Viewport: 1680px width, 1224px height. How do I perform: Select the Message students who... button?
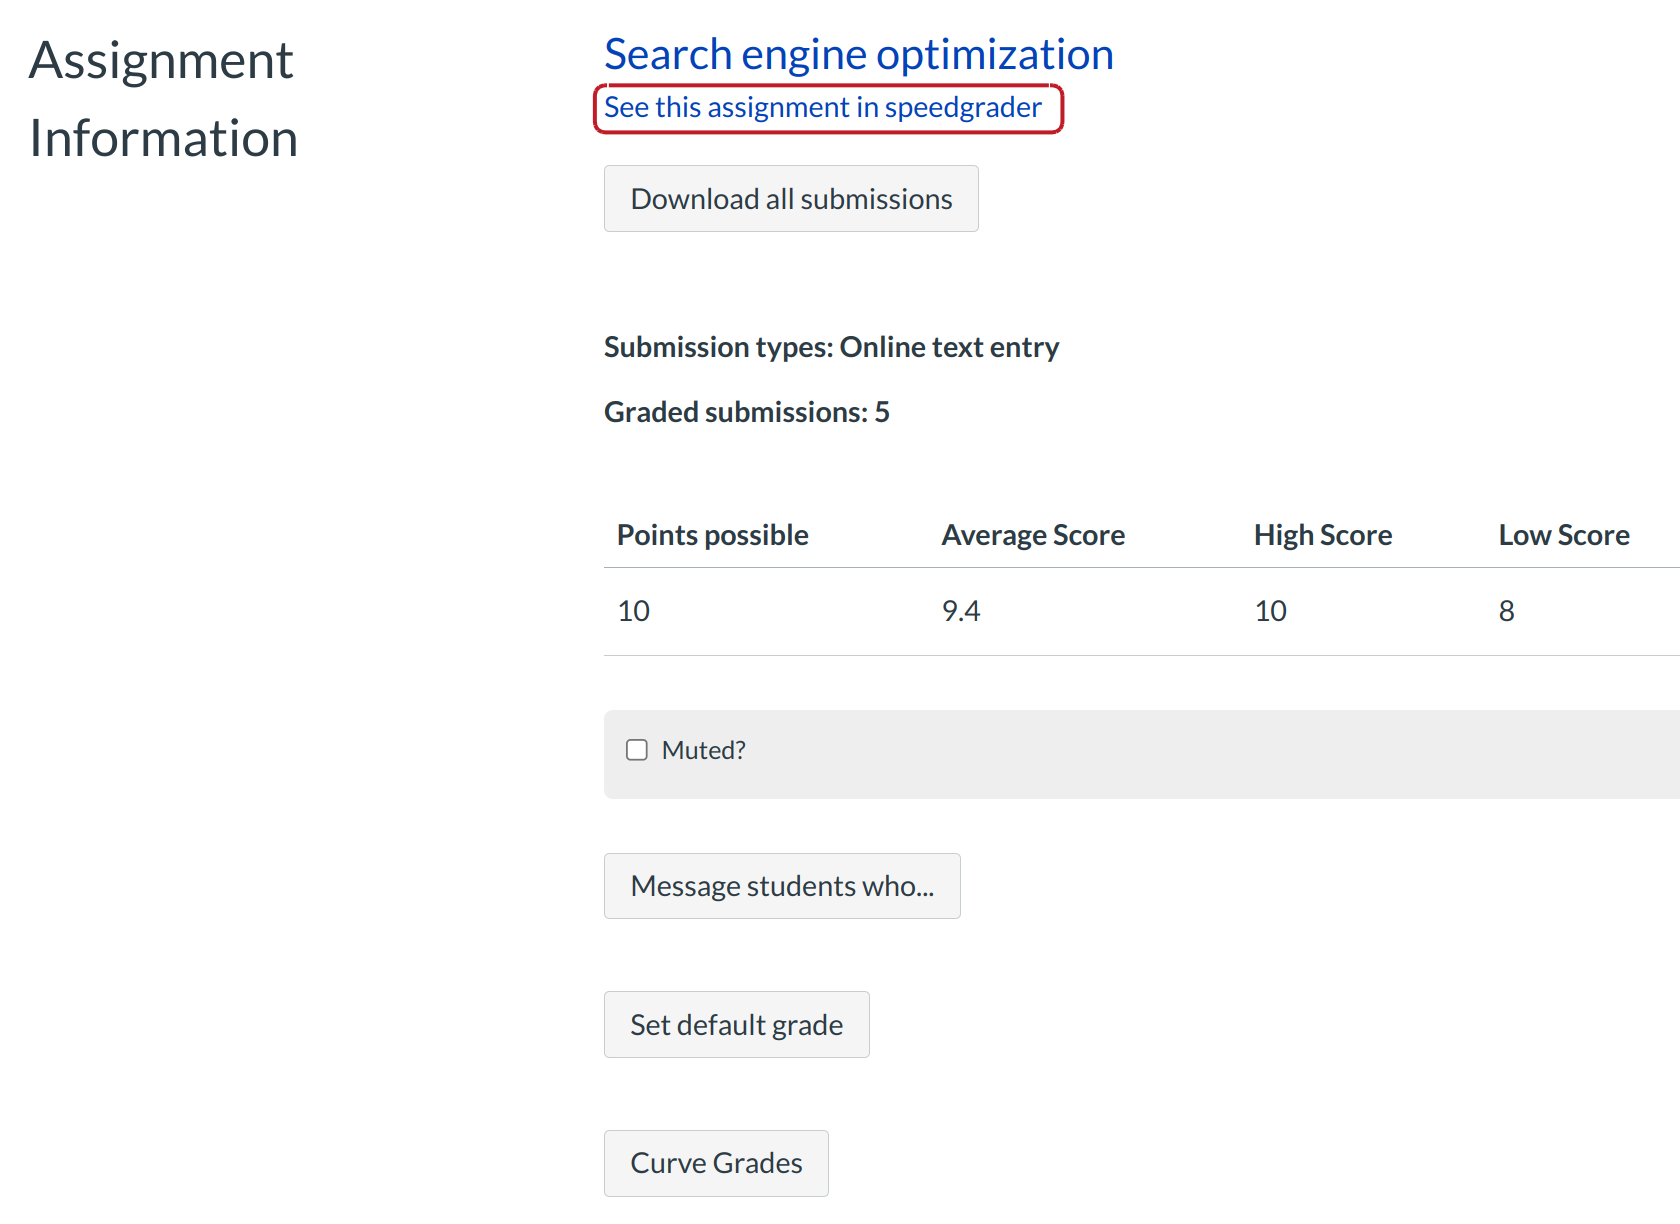pos(782,886)
